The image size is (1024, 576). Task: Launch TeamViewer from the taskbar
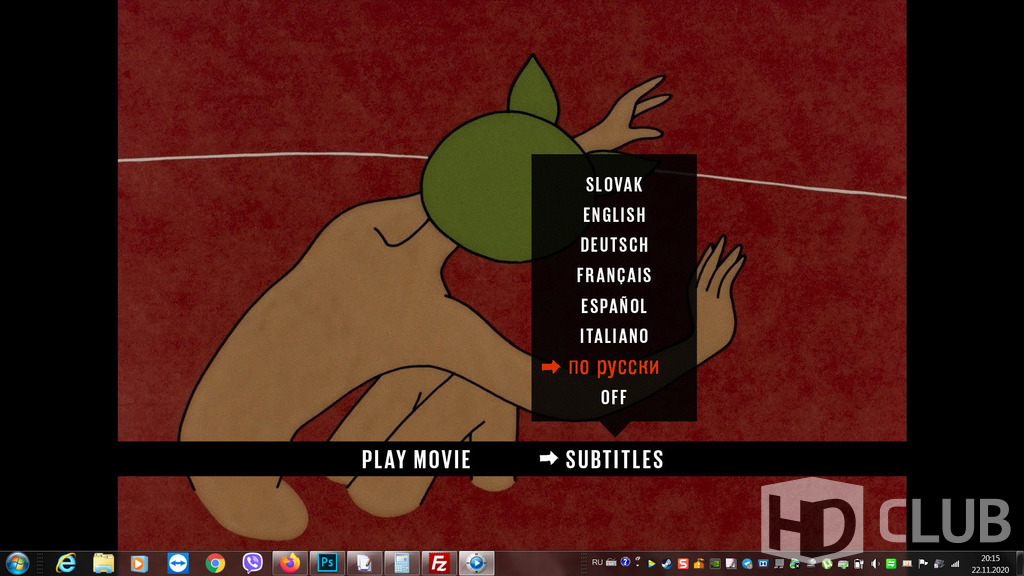pyautogui.click(x=178, y=563)
